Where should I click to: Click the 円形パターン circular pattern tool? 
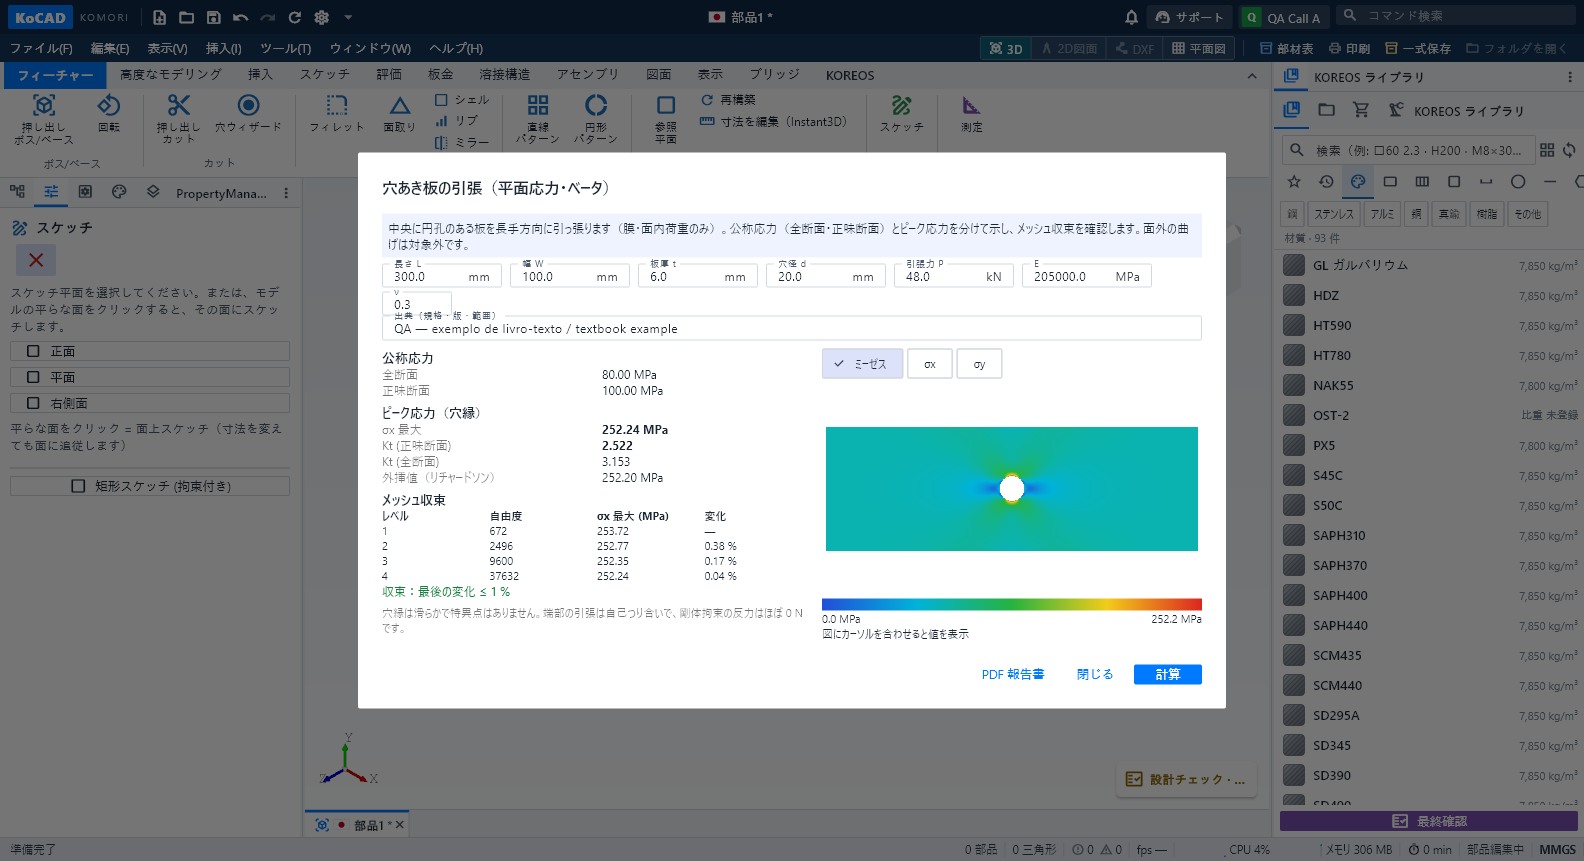pos(596,119)
